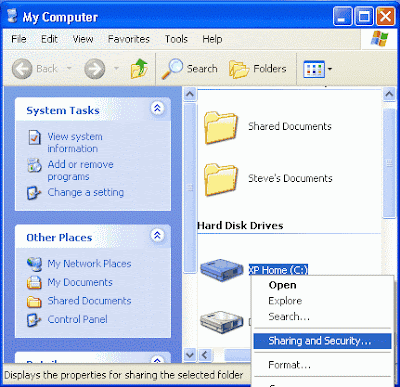Click View system information link
This screenshot has width=400, height=387.
(x=75, y=142)
